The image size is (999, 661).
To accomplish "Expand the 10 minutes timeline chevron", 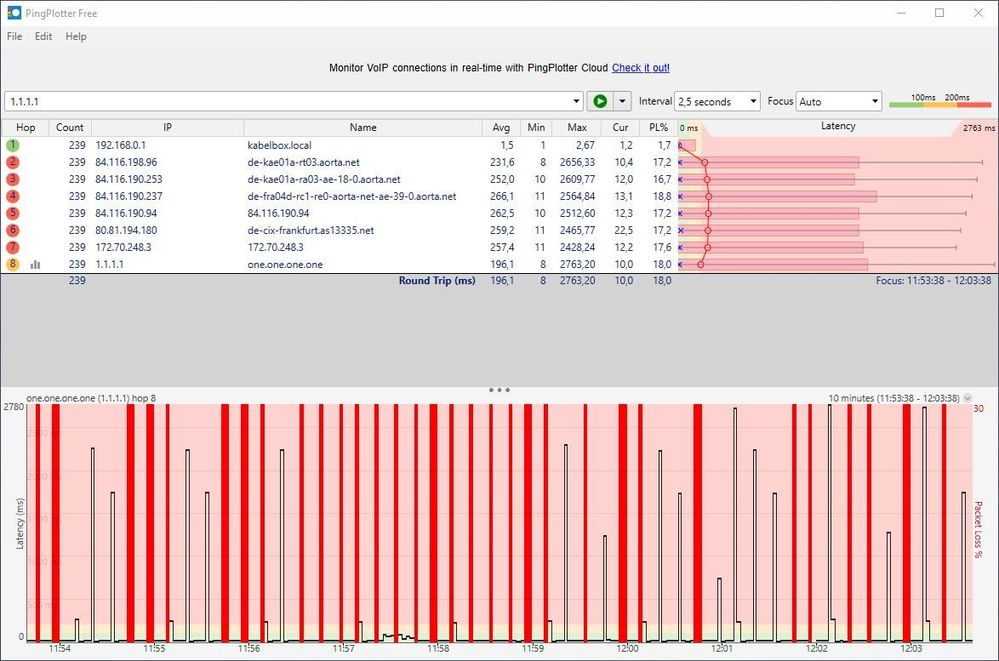I will coord(967,398).
